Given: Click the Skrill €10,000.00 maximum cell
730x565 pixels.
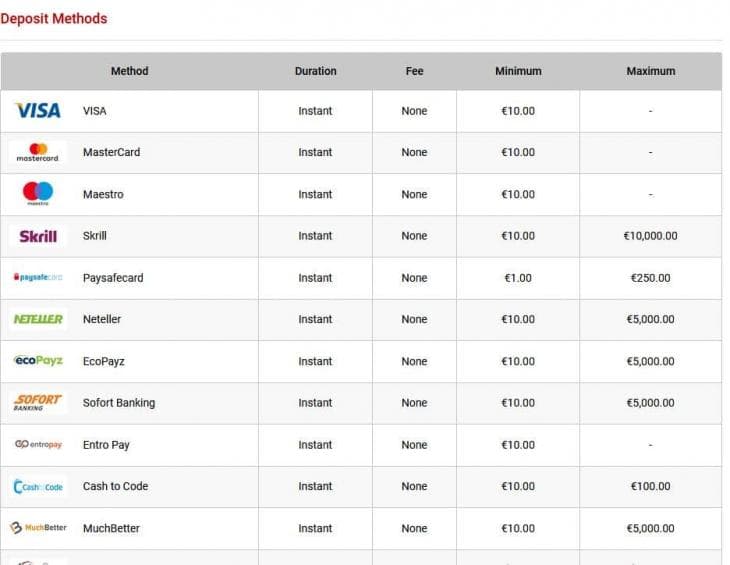Looking at the screenshot, I should pyautogui.click(x=650, y=236).
